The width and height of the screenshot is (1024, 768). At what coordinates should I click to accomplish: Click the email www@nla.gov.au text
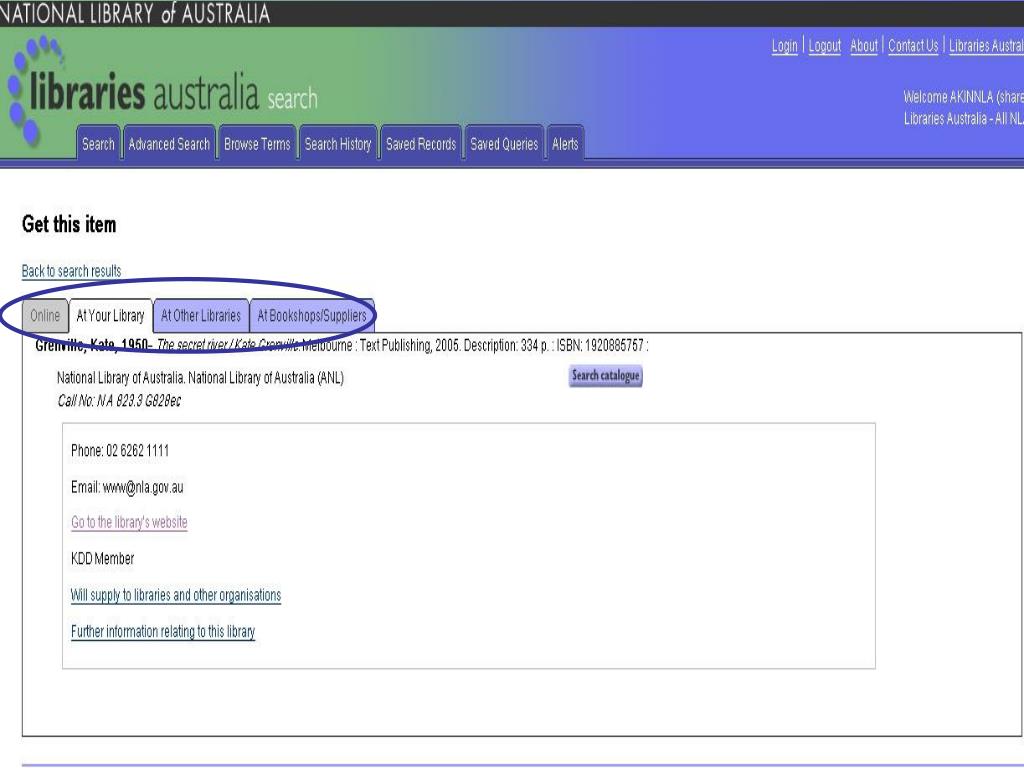143,487
